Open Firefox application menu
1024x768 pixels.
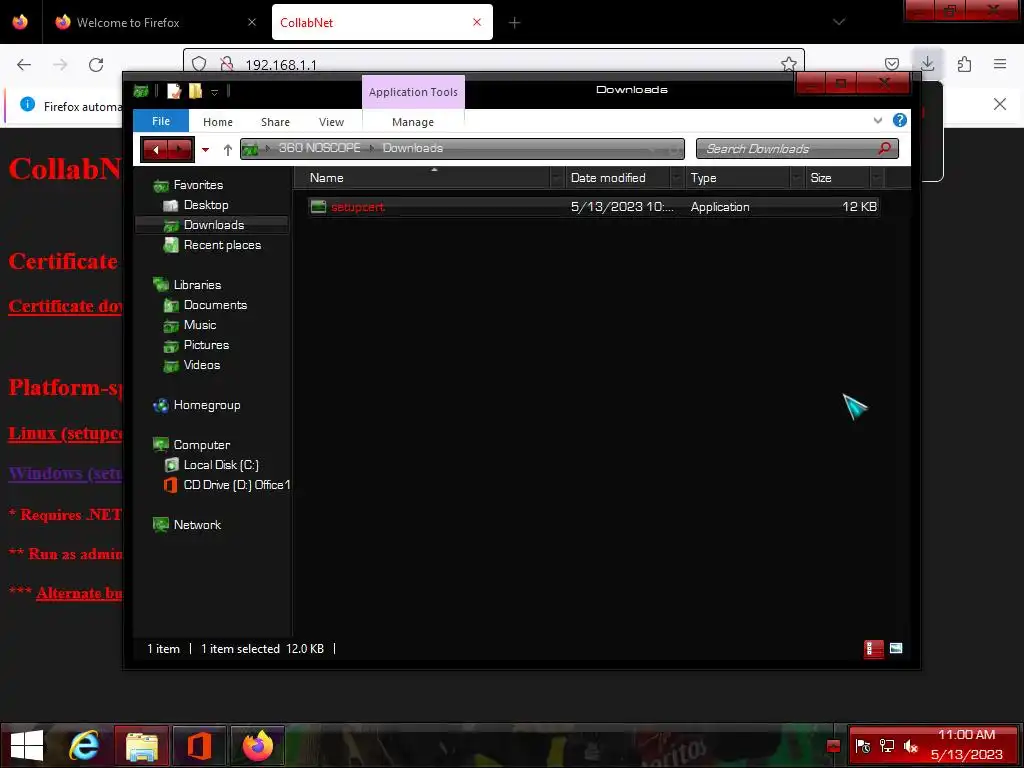tap(999, 64)
